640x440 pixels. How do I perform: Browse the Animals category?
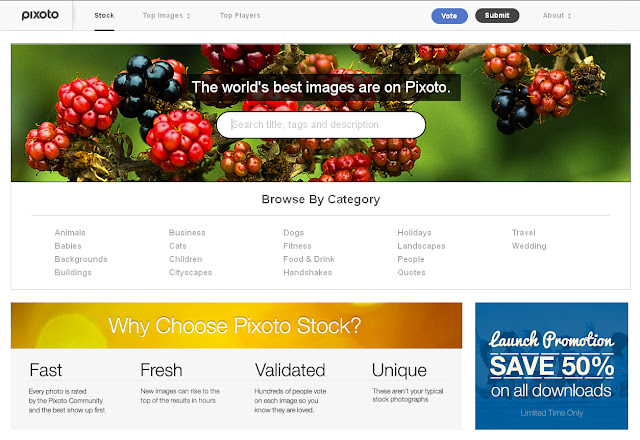70,233
